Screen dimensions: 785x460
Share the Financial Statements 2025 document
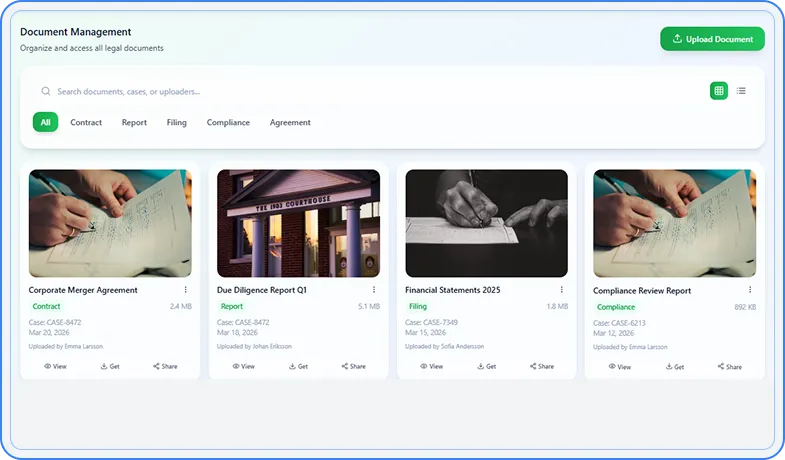pyautogui.click(x=541, y=366)
